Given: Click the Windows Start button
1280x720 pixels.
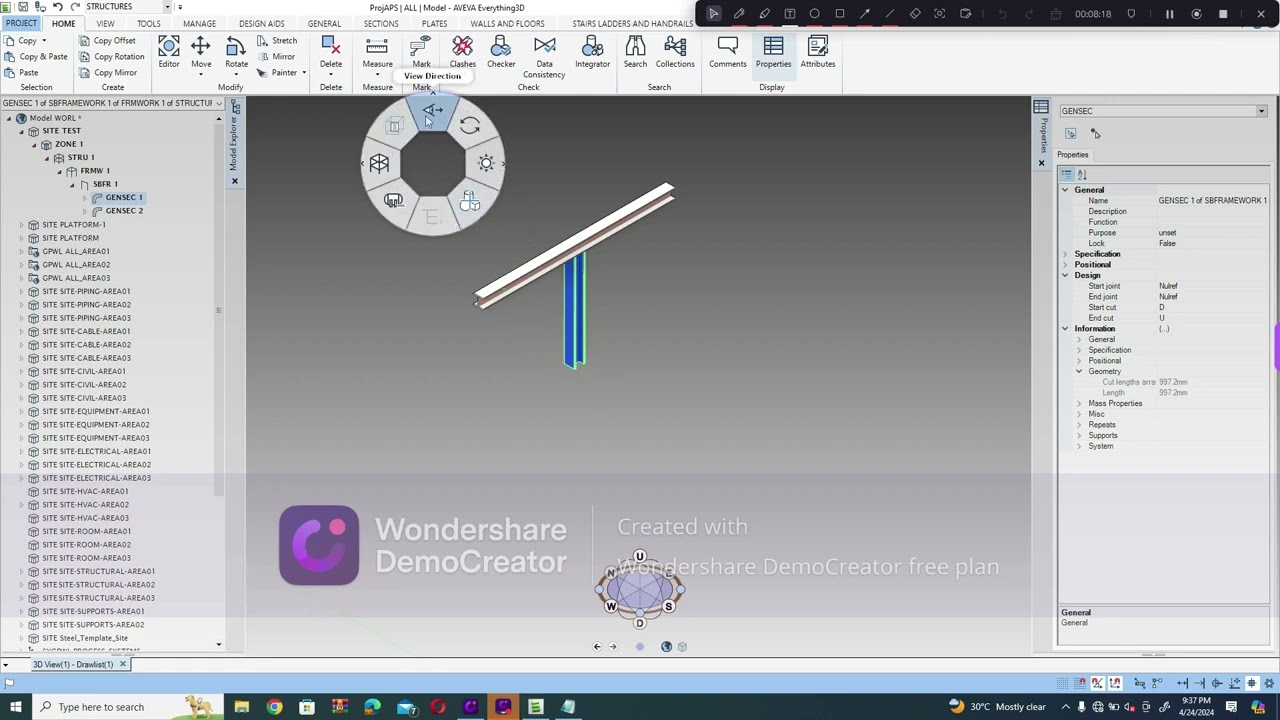Looking at the screenshot, I should tap(15, 707).
